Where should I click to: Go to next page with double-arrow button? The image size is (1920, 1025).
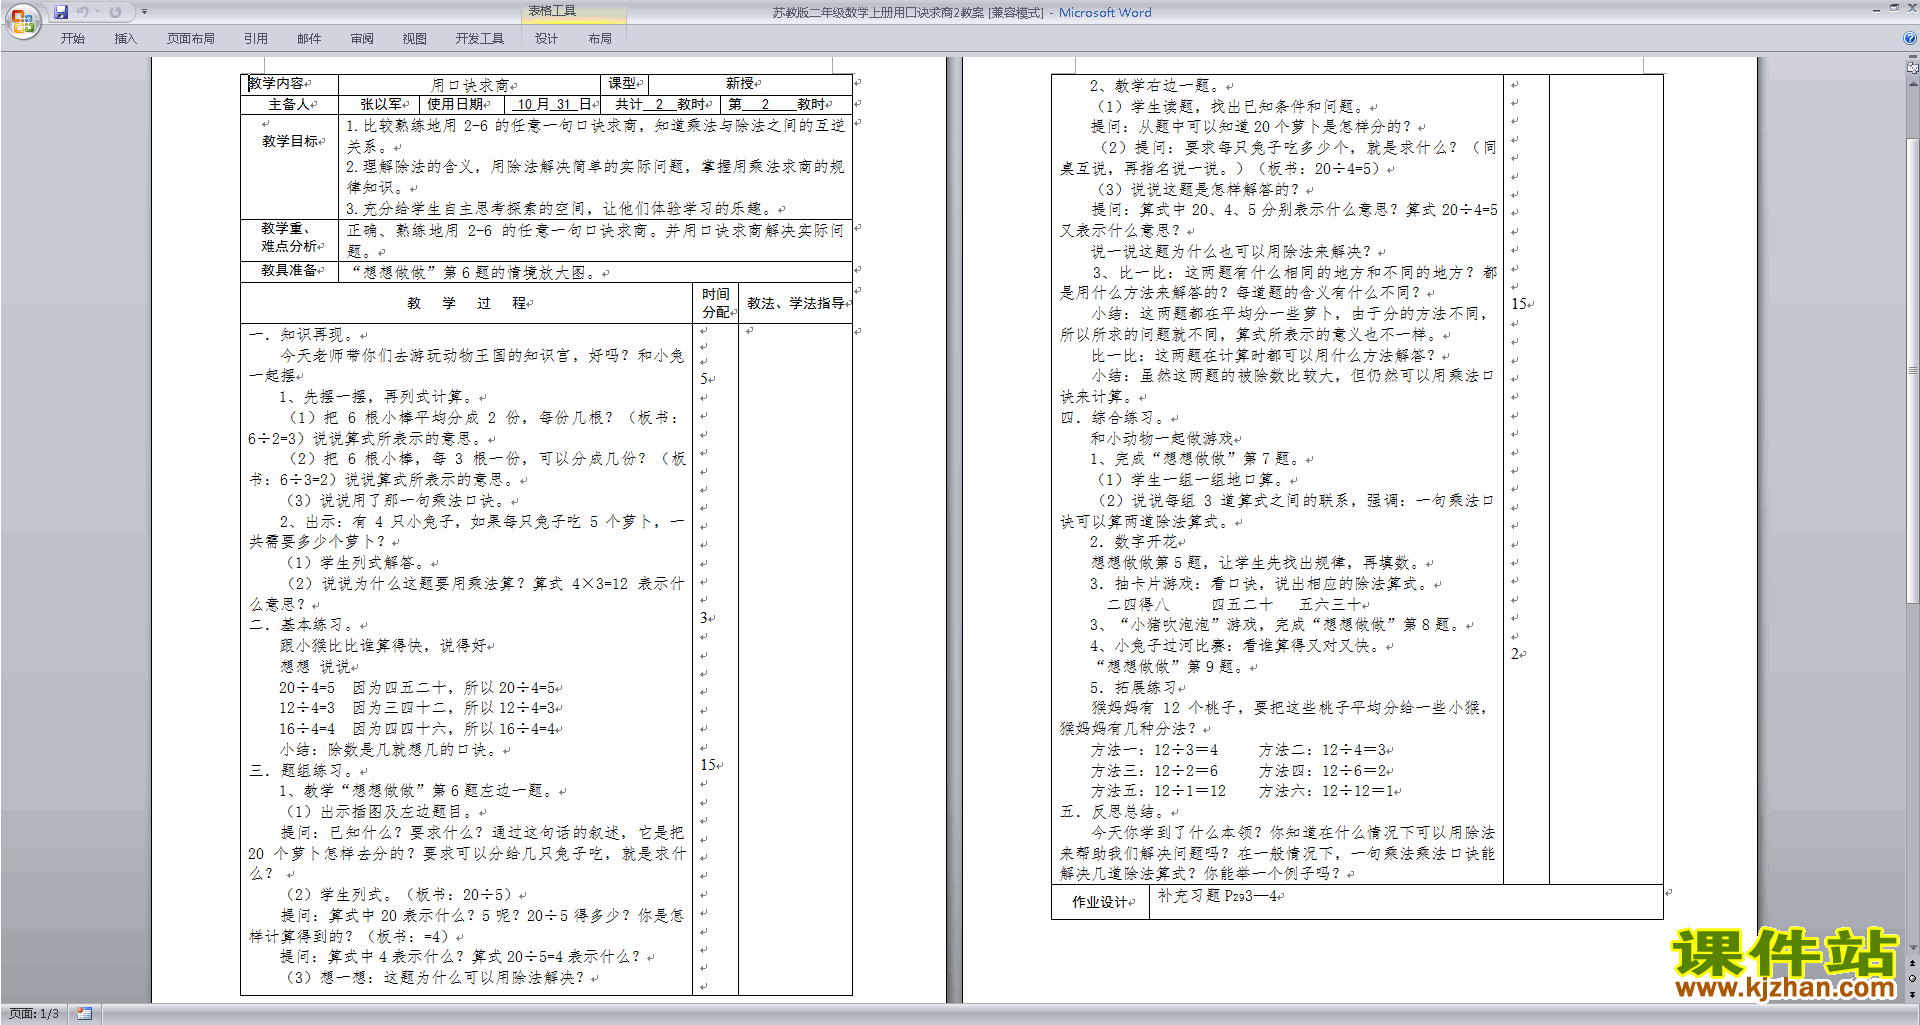1913,993
